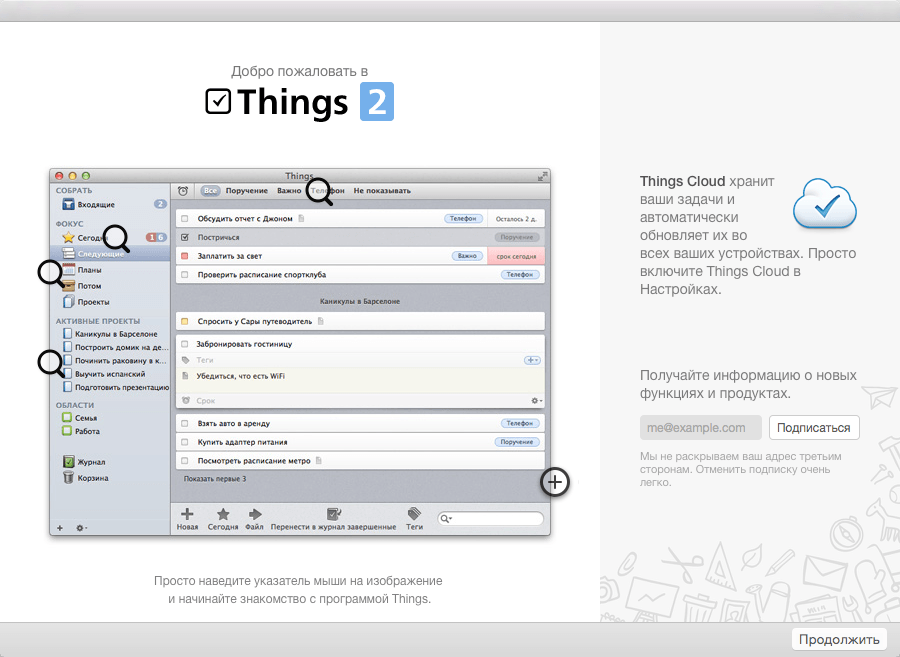Screen dimensions: 900x657
Task: Select the Все tag filter
Action: [x=211, y=191]
